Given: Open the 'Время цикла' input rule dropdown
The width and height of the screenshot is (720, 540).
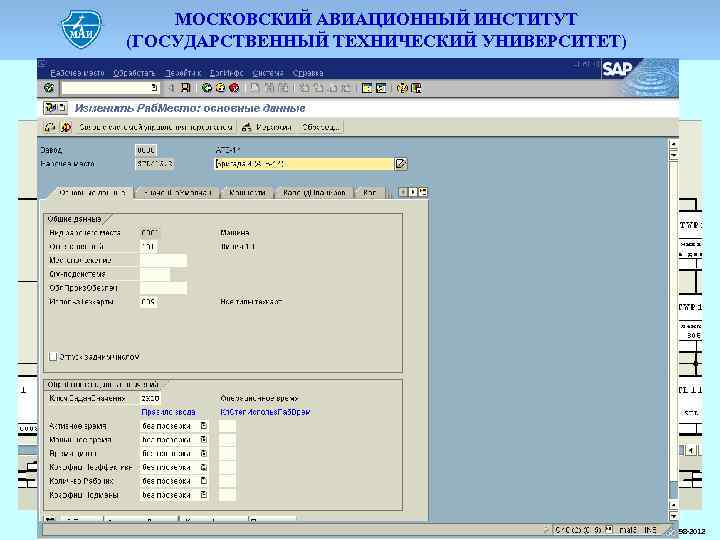Looking at the screenshot, I should (203, 453).
